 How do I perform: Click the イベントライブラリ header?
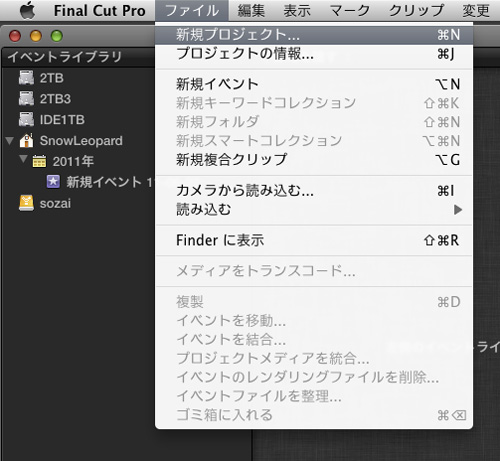tap(65, 57)
